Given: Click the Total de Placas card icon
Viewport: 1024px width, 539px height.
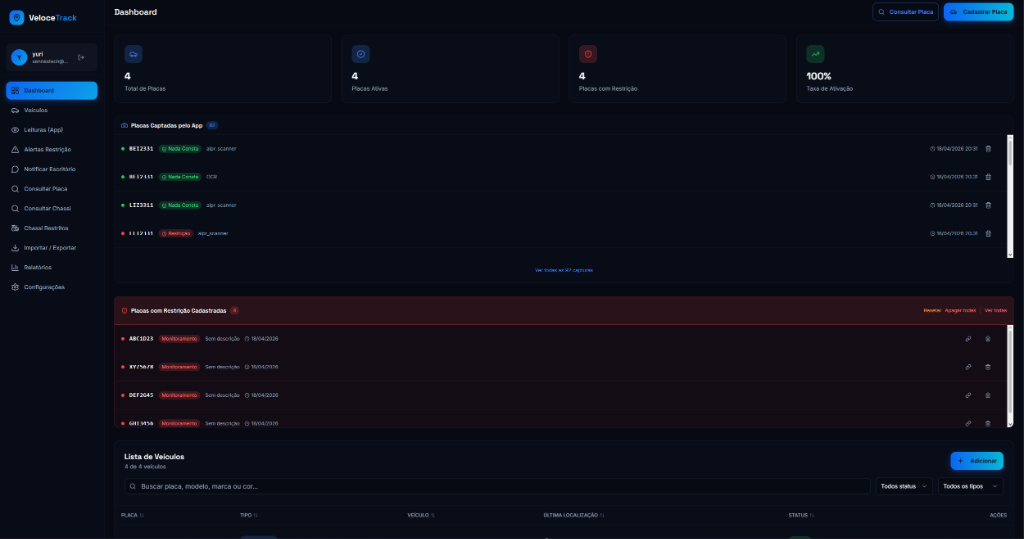Looking at the screenshot, I should (133, 54).
